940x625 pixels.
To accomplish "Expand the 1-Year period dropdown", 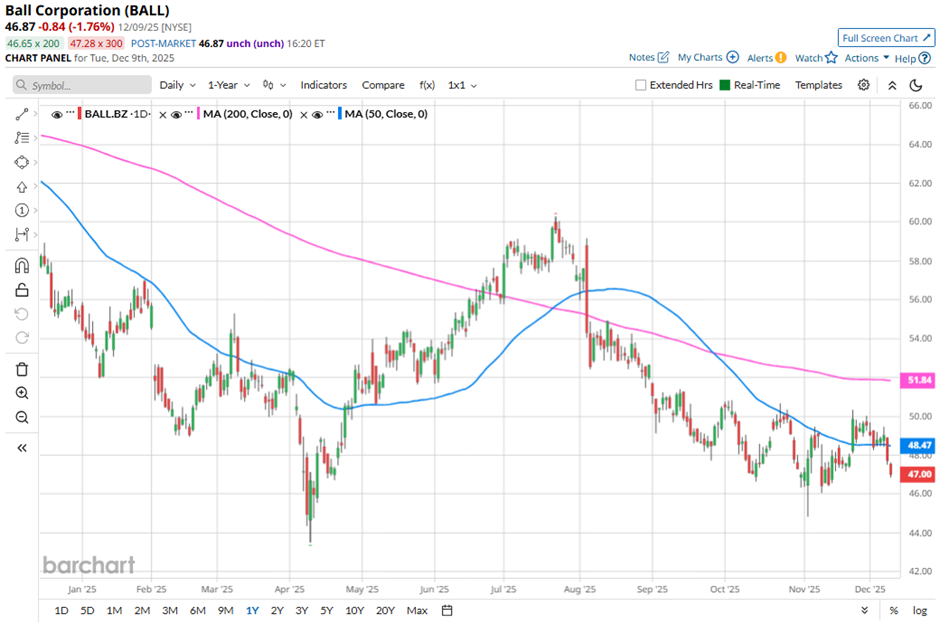I will [229, 85].
